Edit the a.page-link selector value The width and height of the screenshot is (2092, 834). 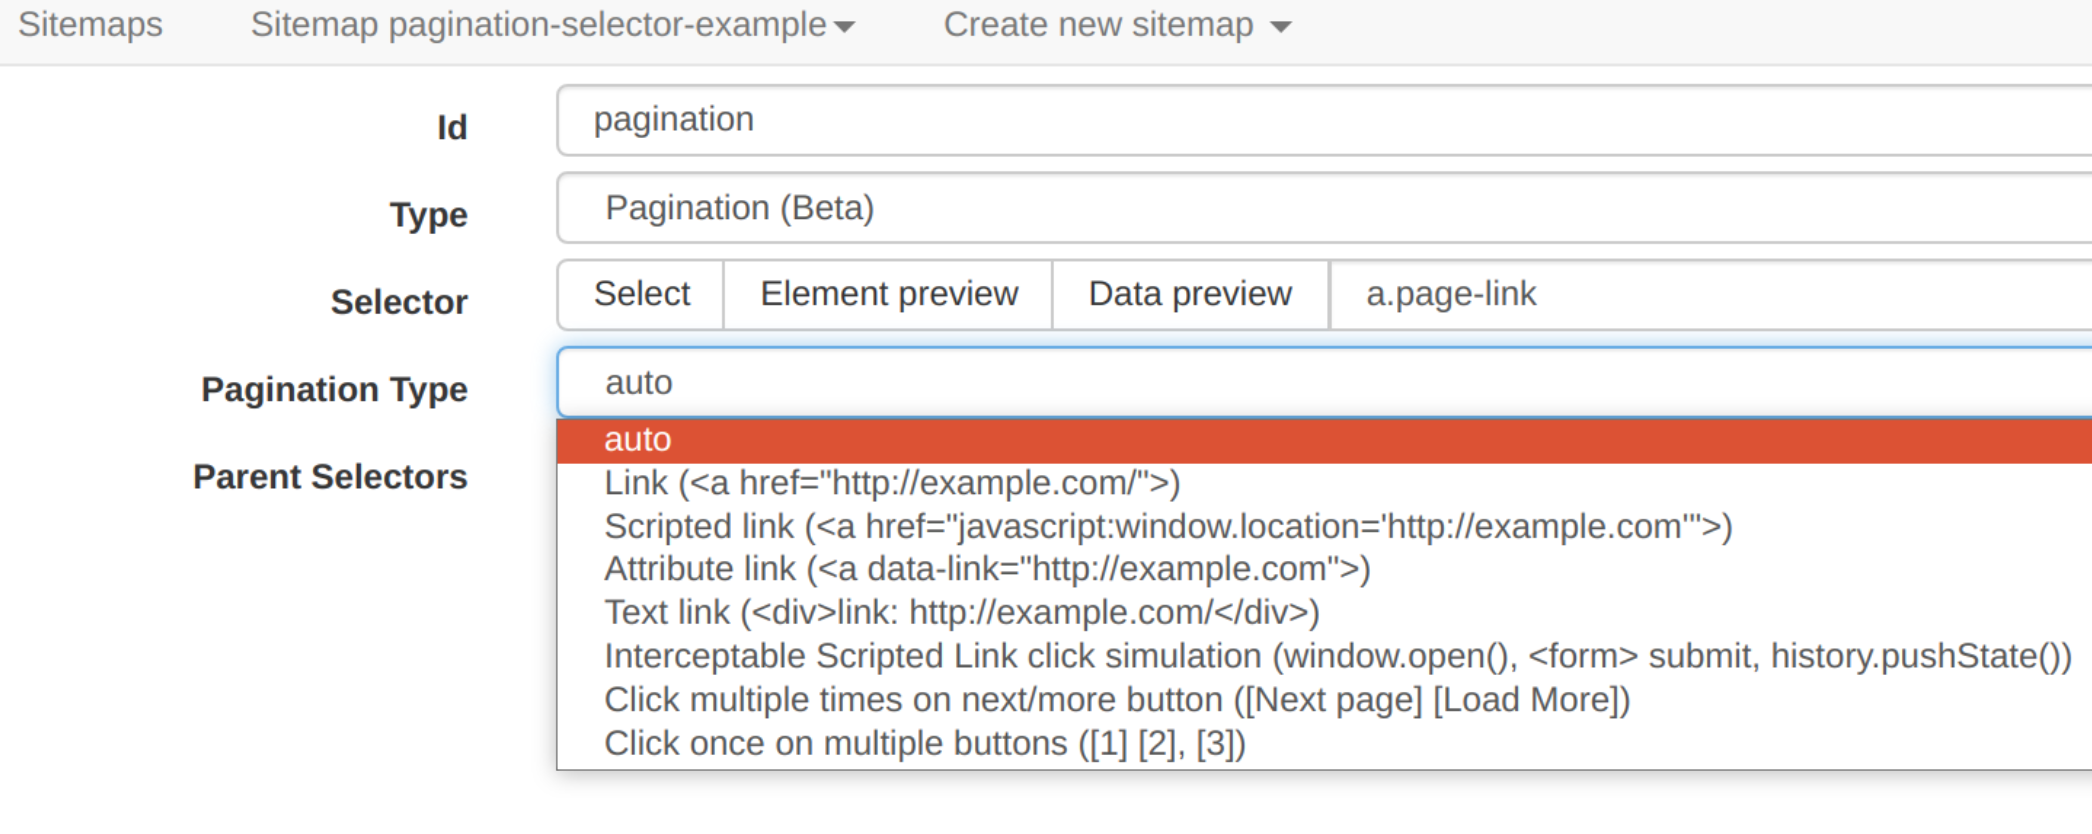pos(1600,293)
